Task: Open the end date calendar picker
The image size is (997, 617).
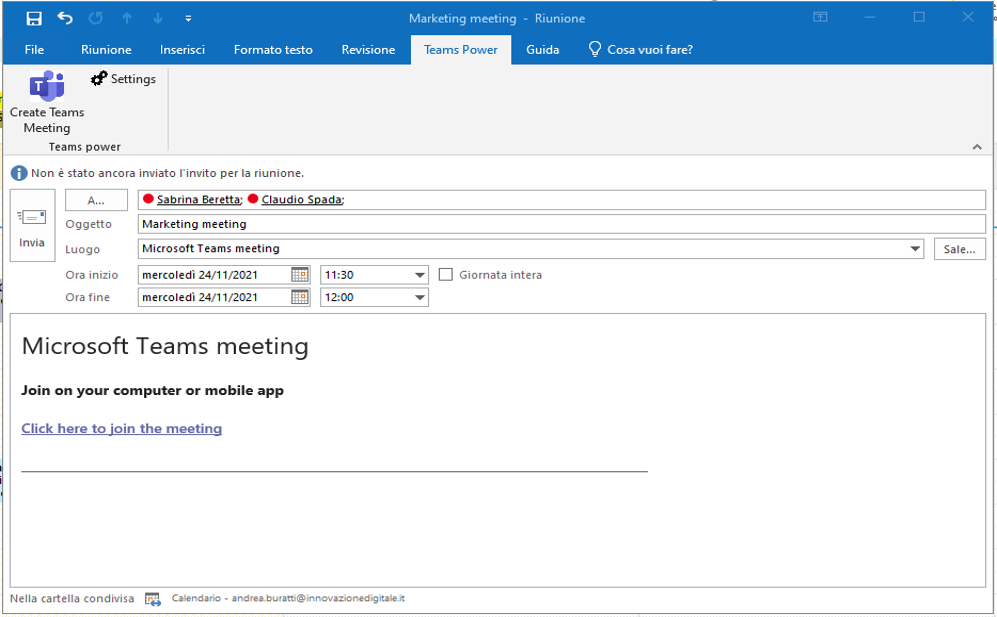Action: (x=299, y=297)
